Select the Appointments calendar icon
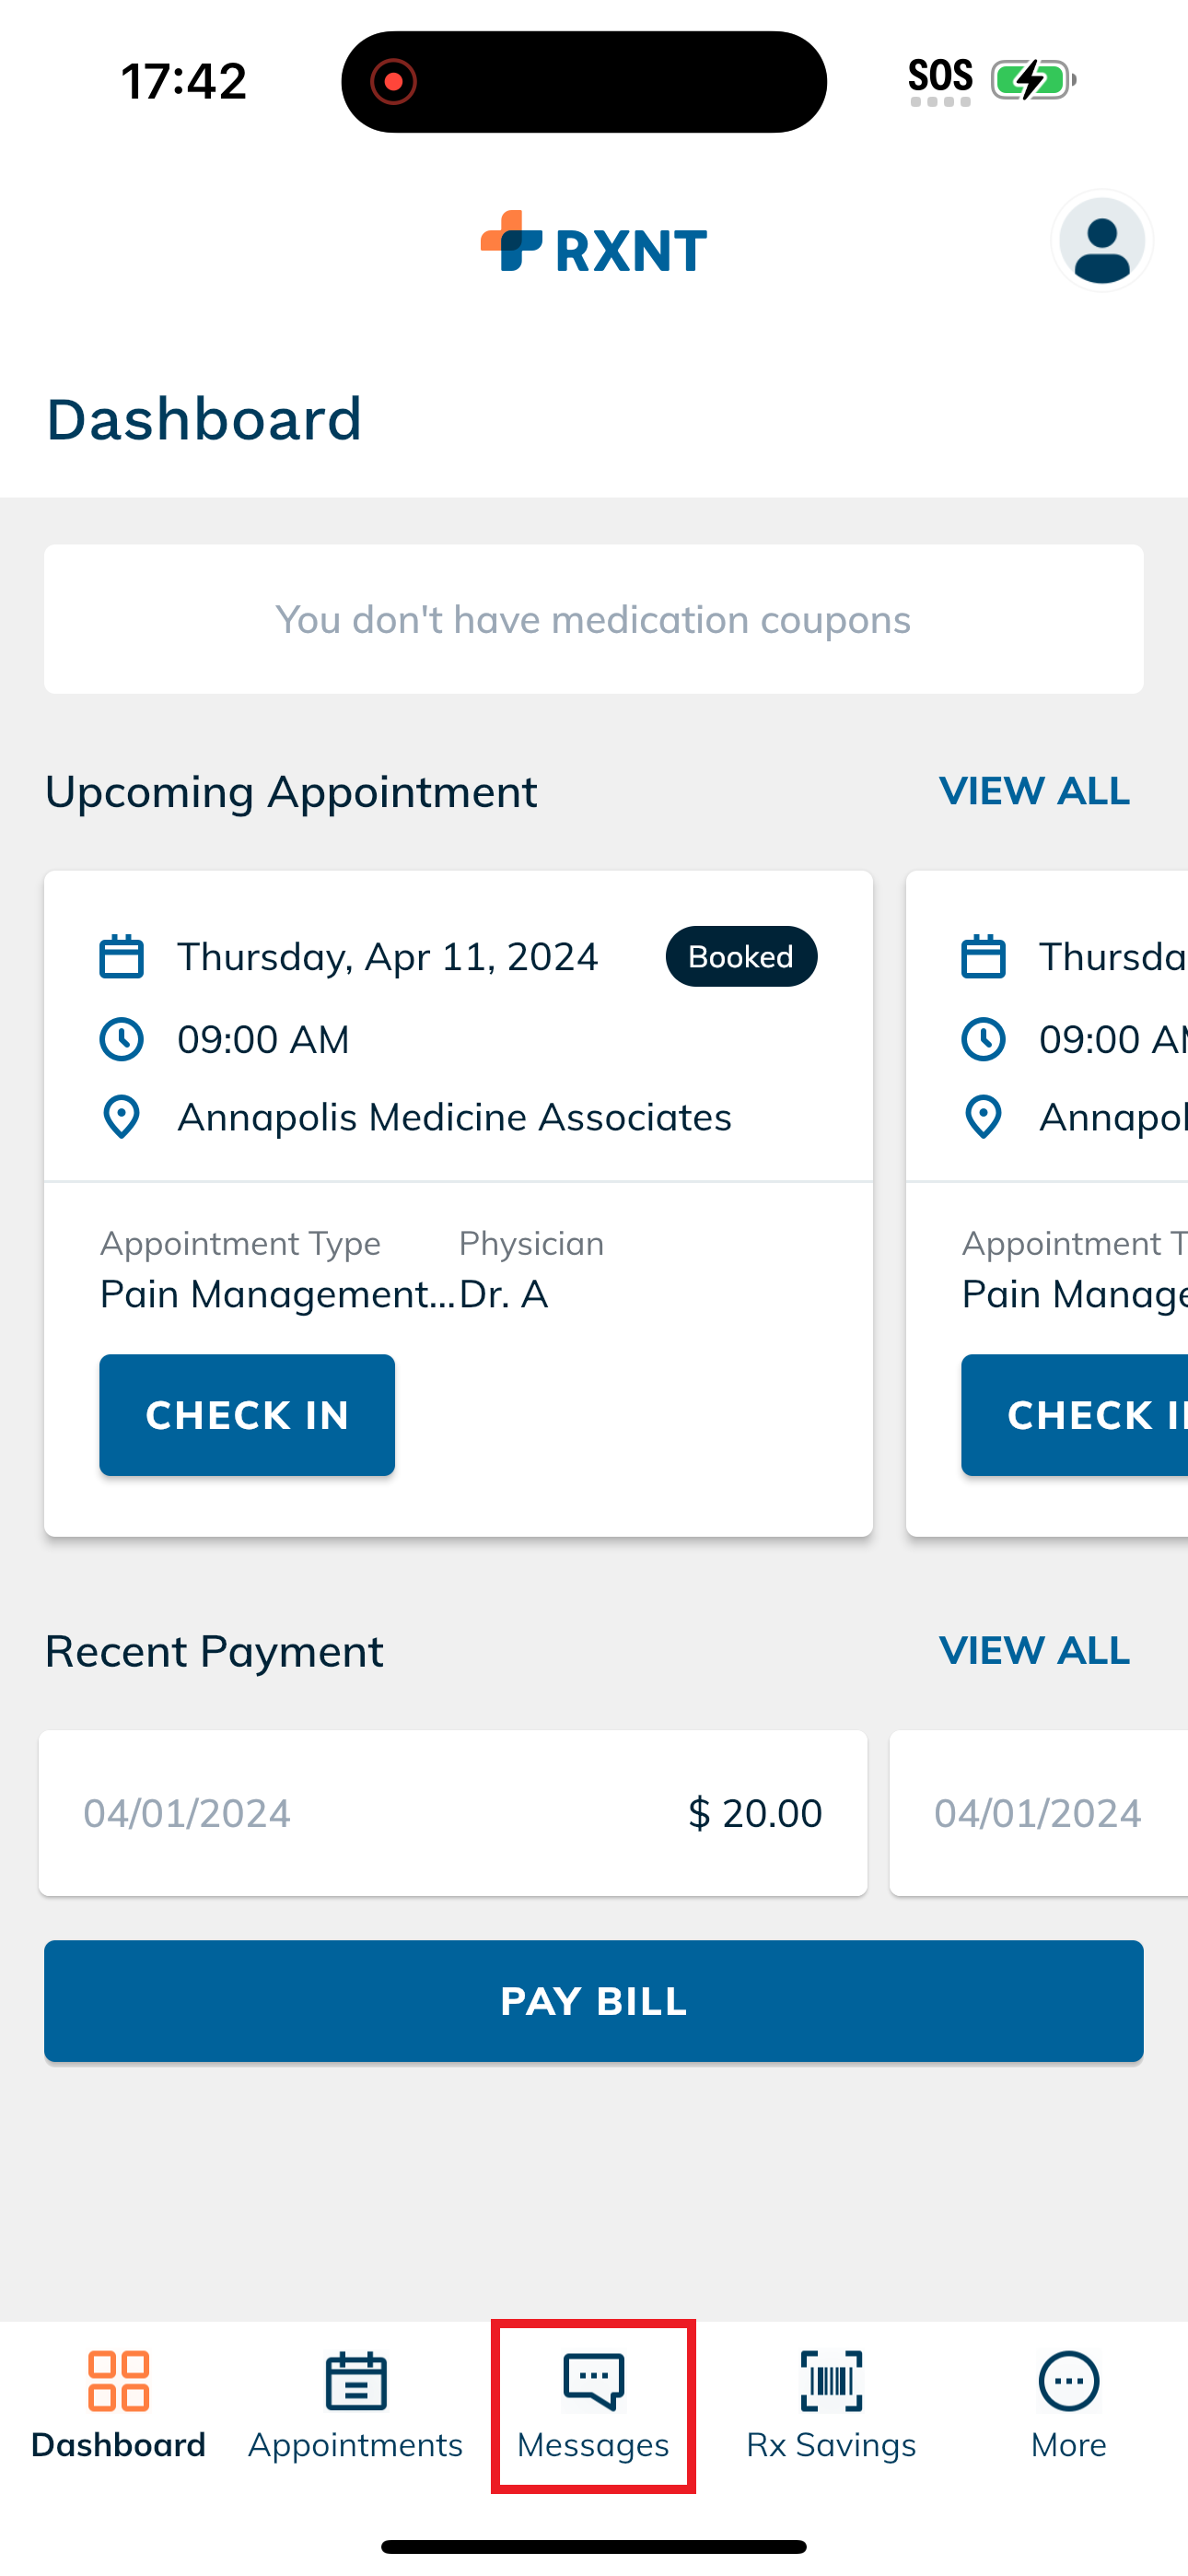The image size is (1188, 2576). point(356,2381)
